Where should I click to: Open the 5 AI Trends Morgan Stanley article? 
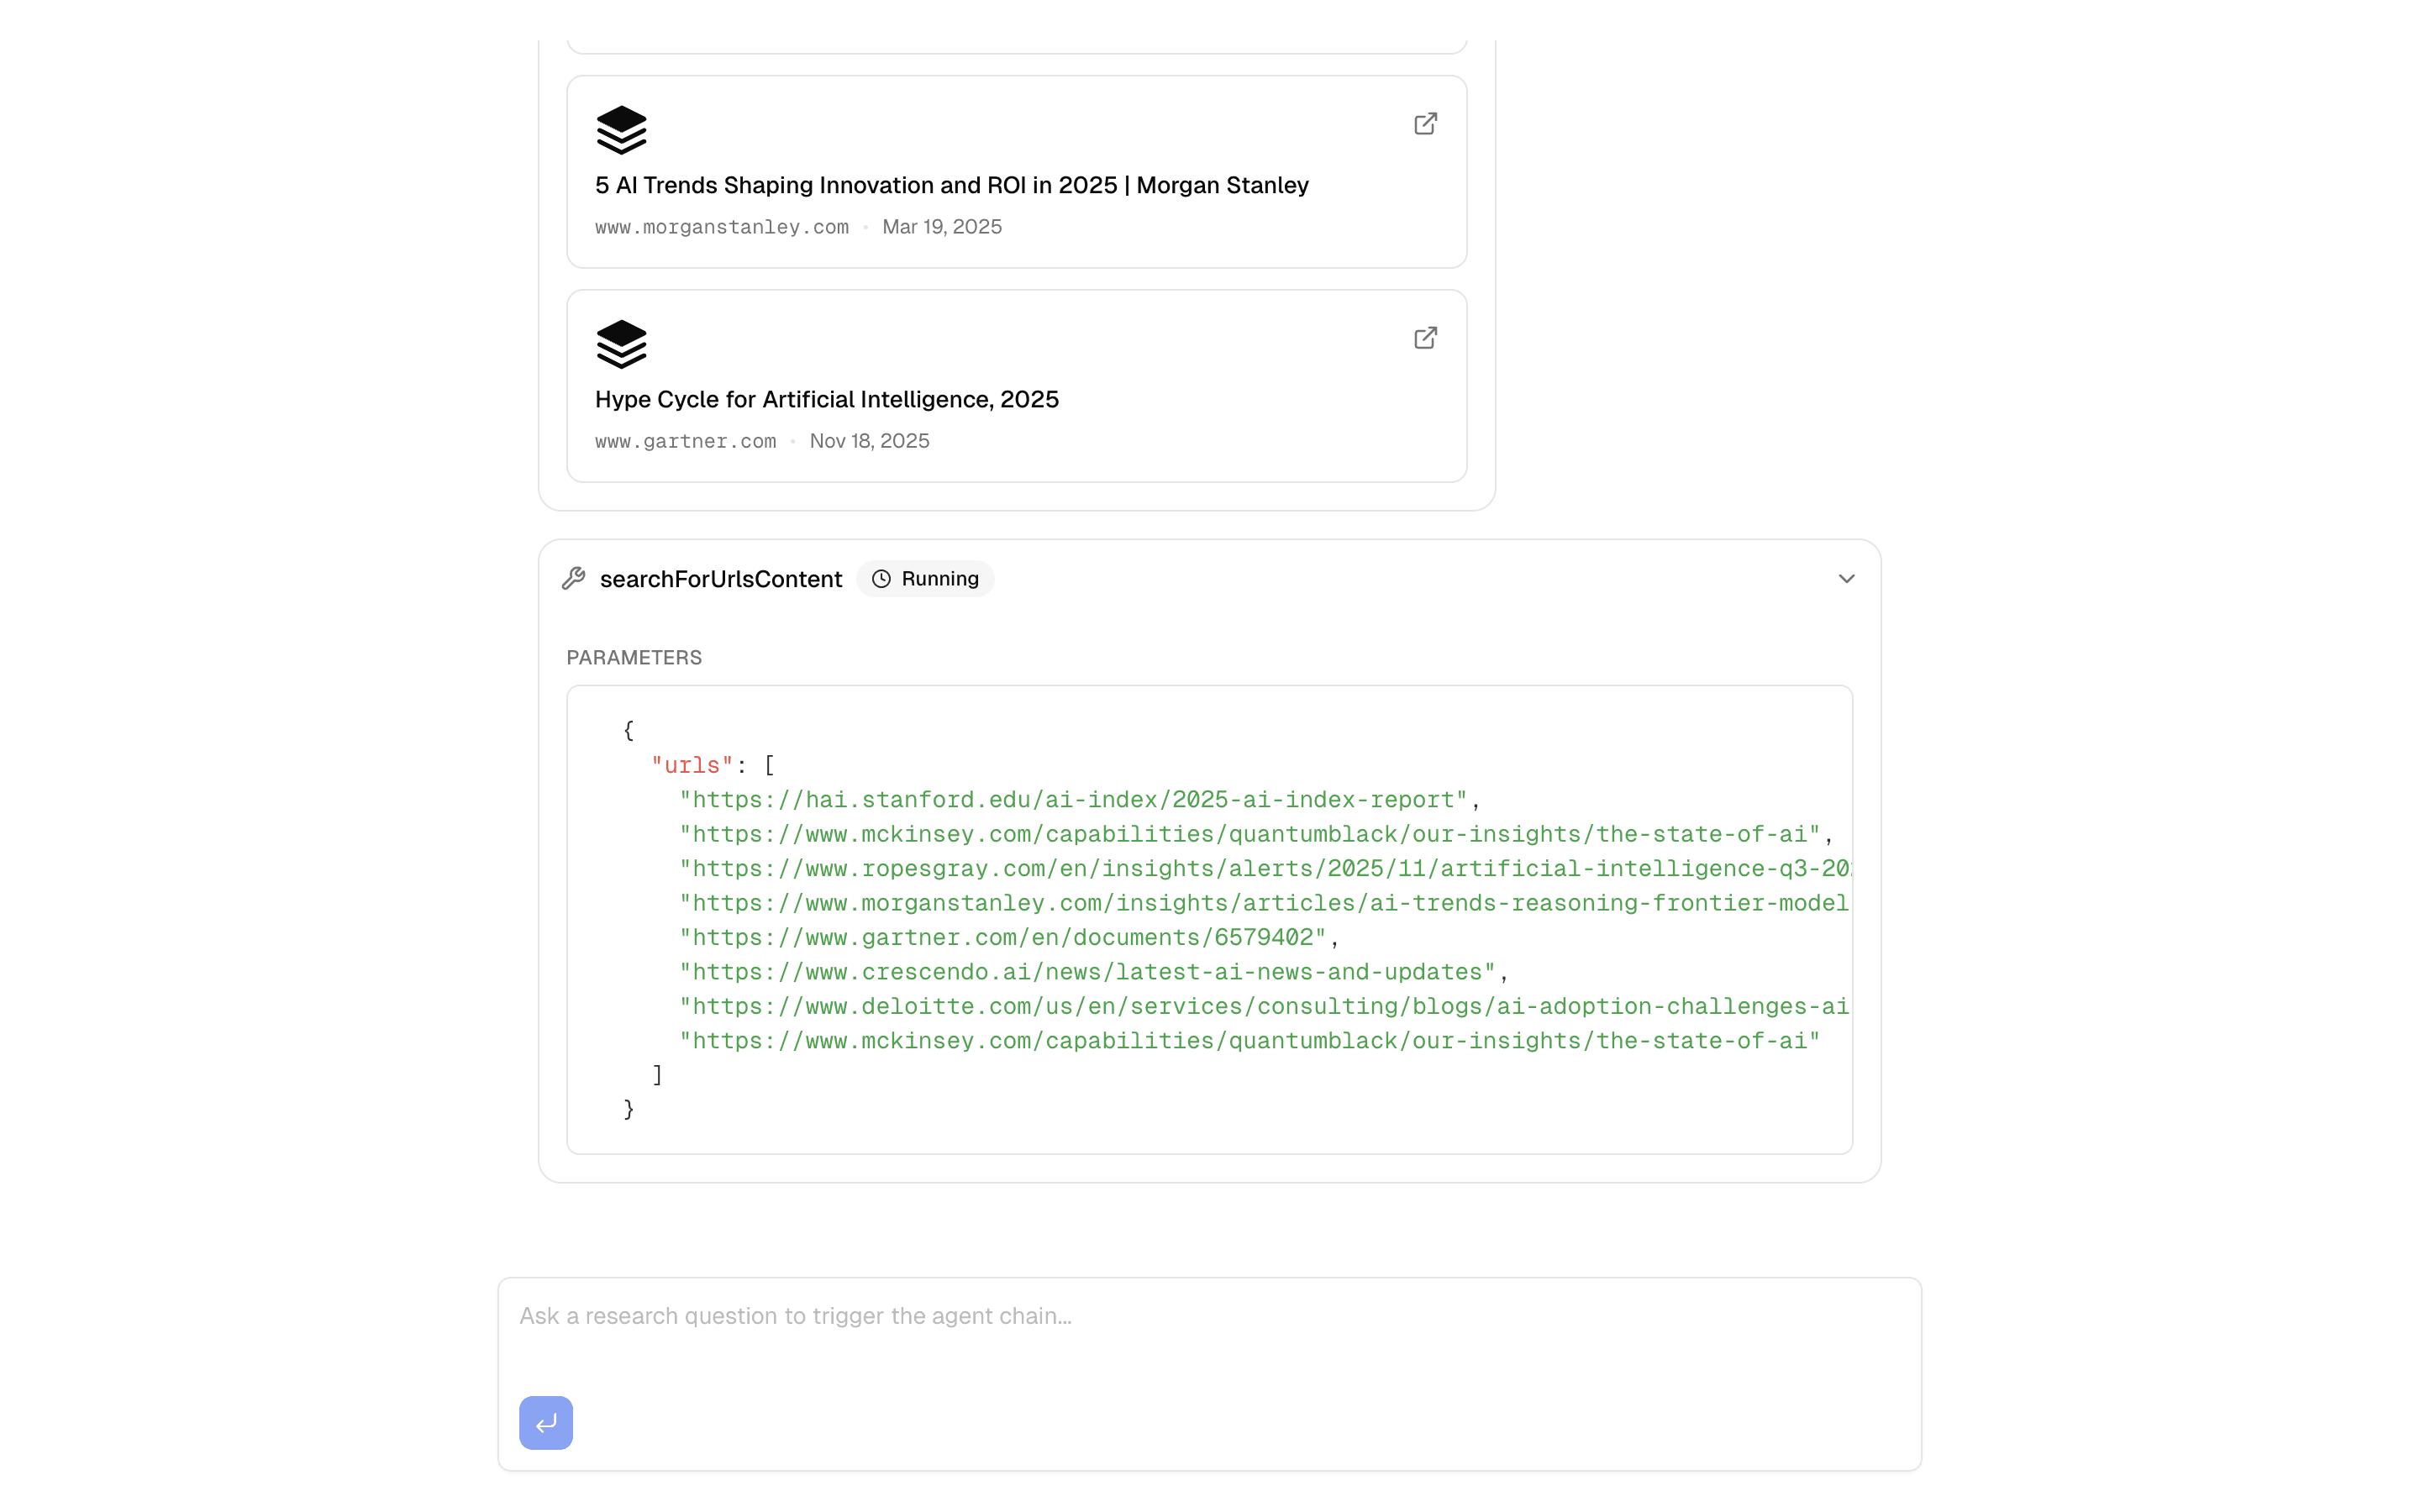951,185
